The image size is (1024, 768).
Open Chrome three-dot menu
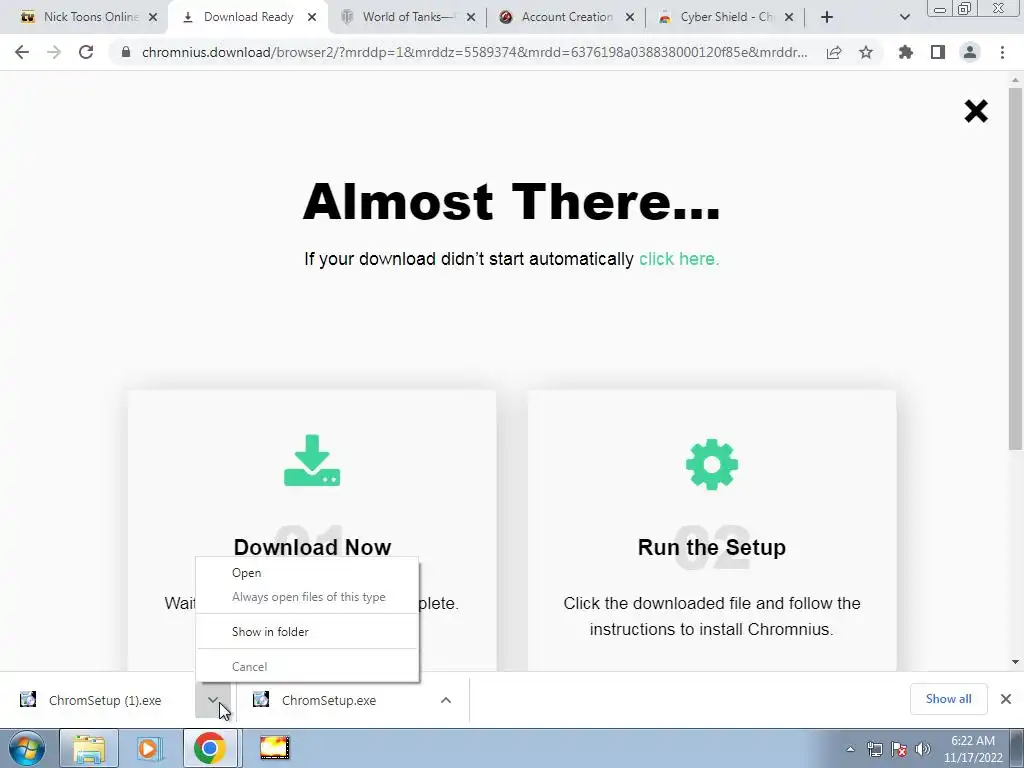click(x=1002, y=52)
